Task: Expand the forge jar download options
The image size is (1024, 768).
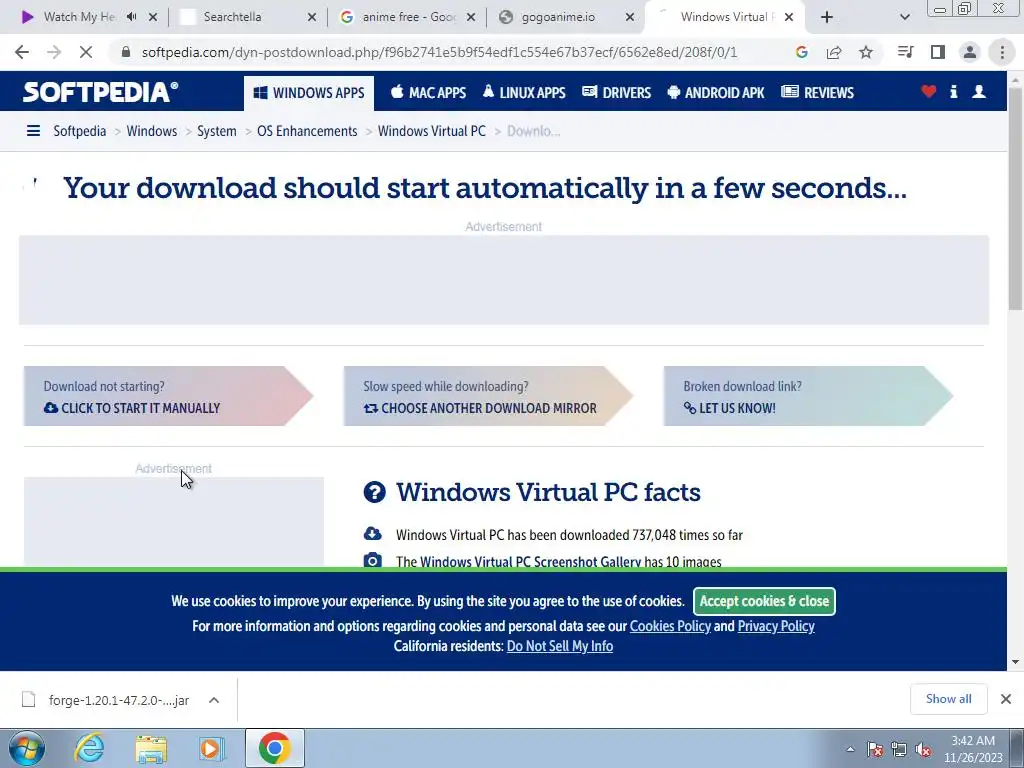Action: (x=214, y=700)
